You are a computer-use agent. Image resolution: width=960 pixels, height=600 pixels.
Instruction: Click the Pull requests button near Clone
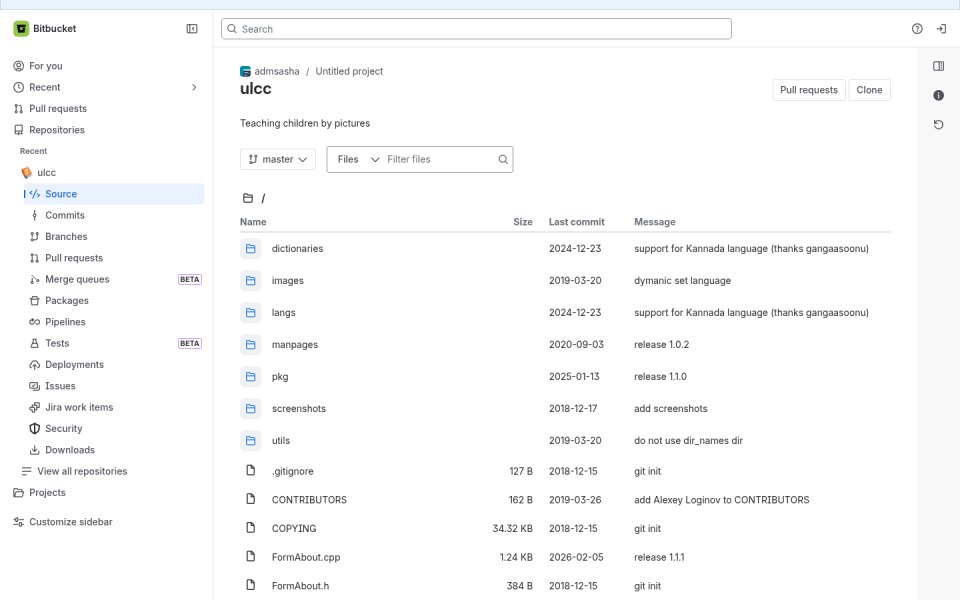pos(808,90)
